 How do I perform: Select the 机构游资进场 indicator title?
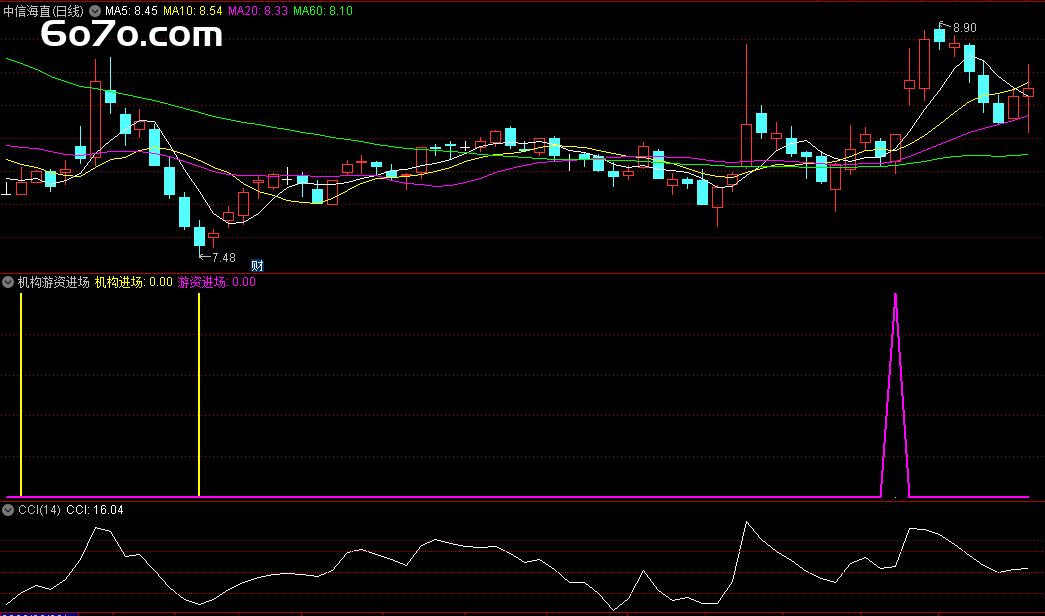click(x=53, y=282)
